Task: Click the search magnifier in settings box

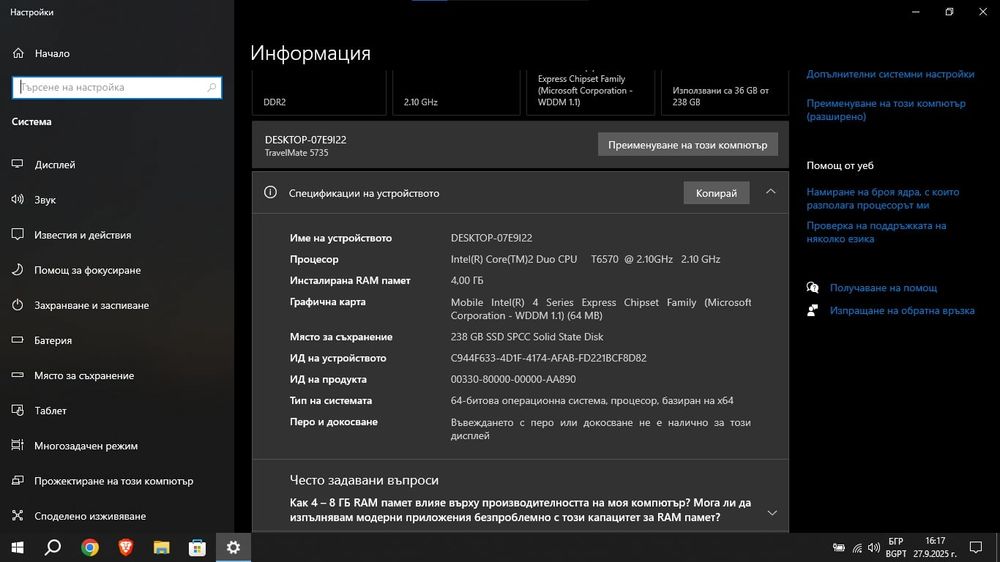Action: point(212,87)
